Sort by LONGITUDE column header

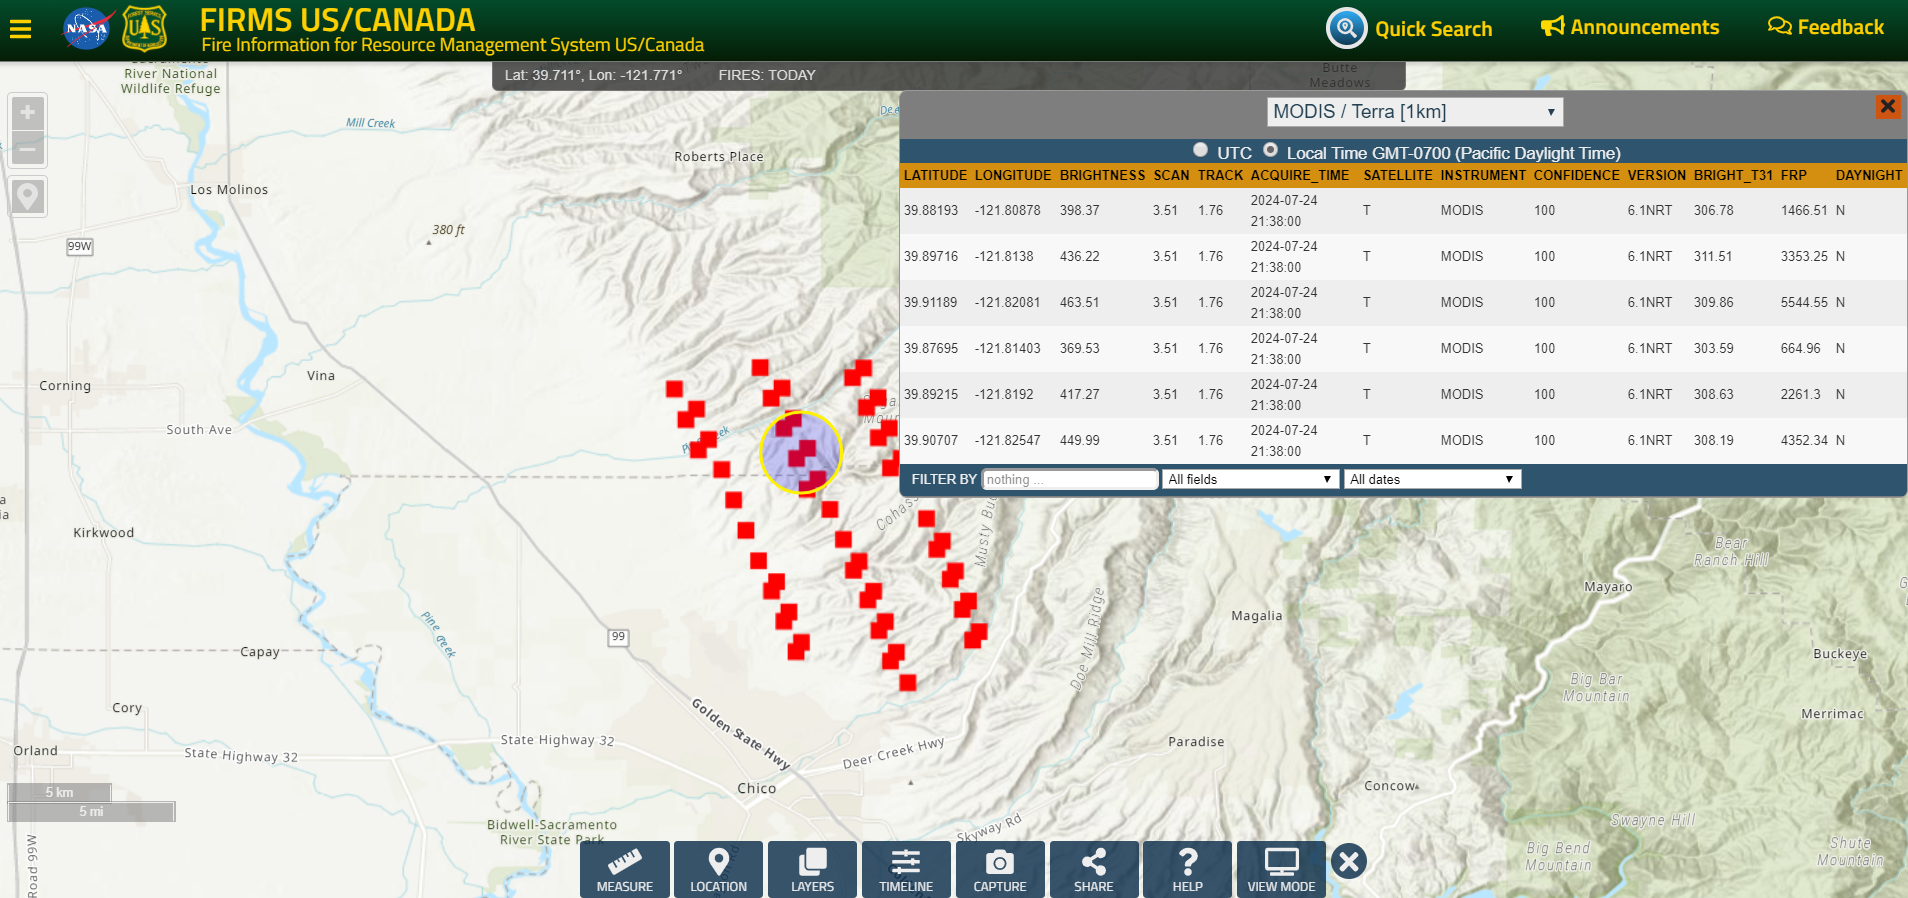tap(1013, 175)
